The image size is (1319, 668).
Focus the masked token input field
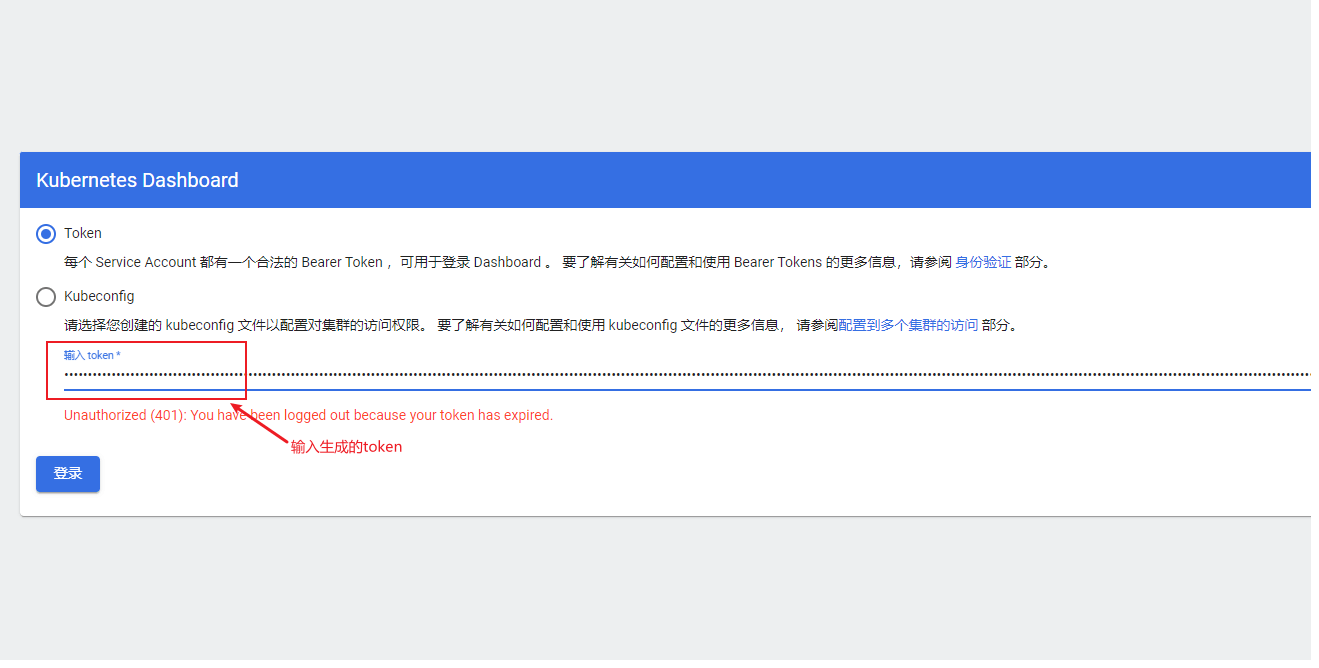pyautogui.click(x=687, y=375)
